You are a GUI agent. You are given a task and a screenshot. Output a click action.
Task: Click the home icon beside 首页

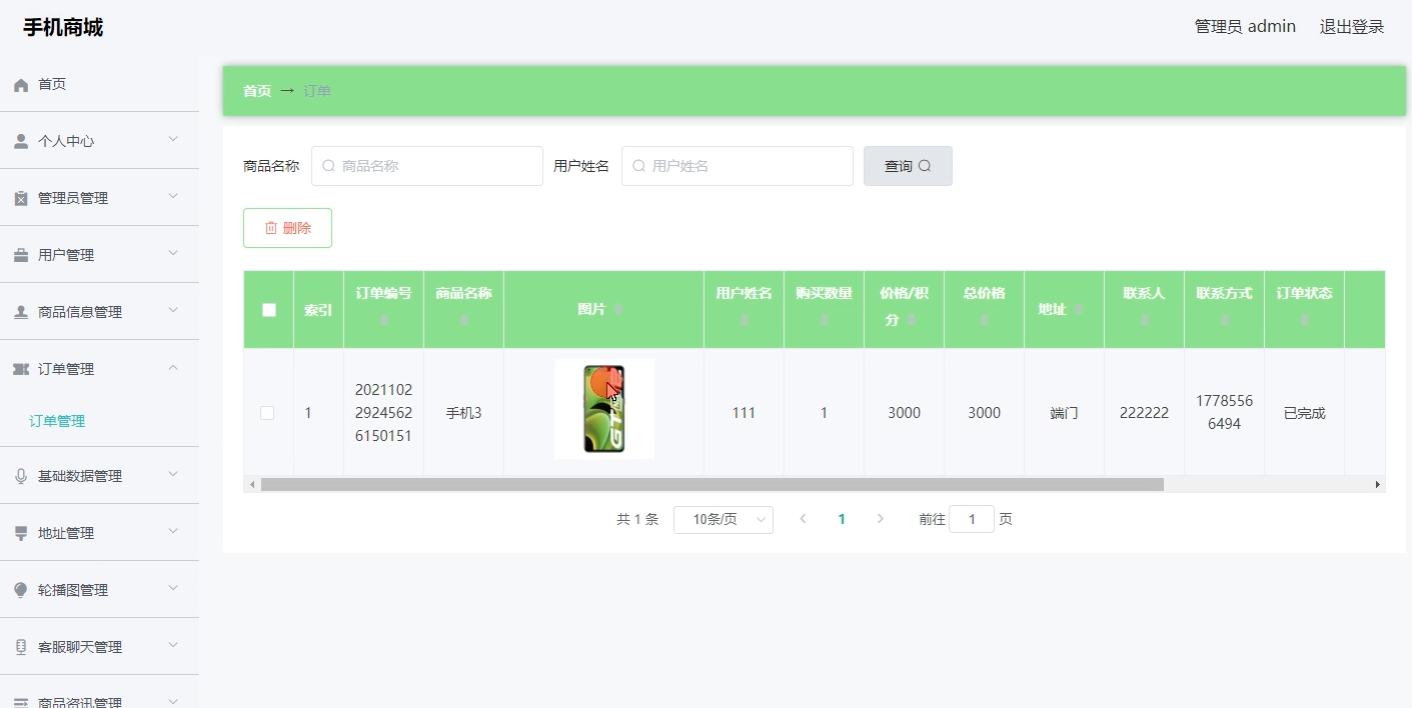tap(21, 85)
